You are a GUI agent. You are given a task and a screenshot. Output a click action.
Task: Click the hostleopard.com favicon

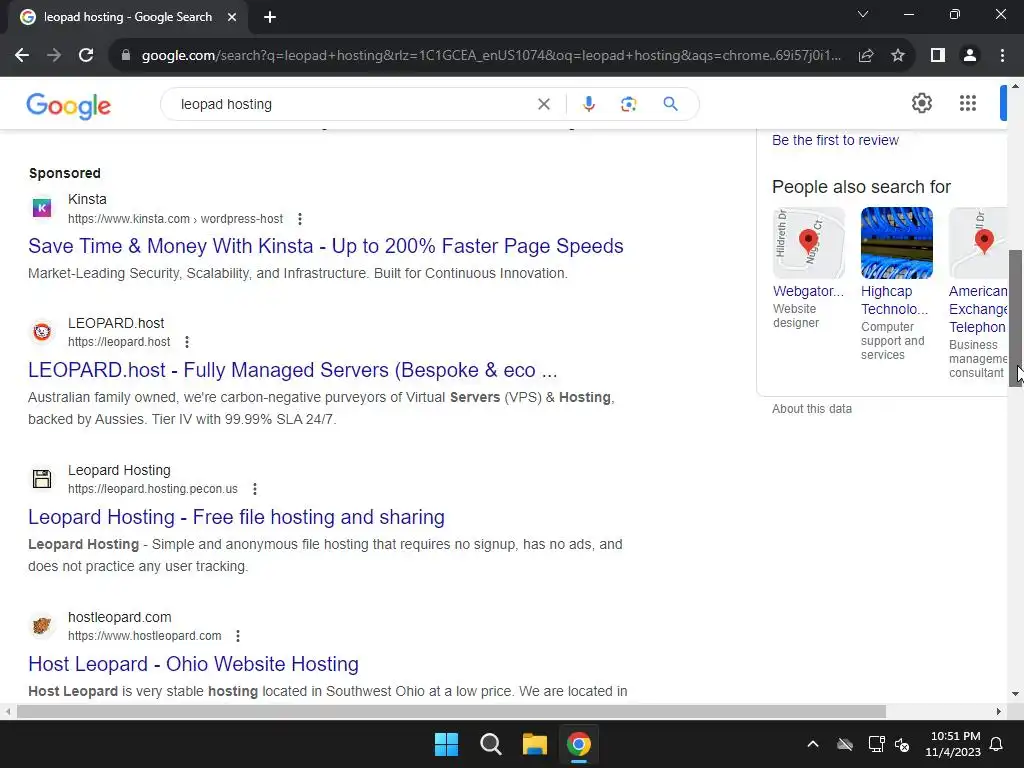tap(42, 626)
